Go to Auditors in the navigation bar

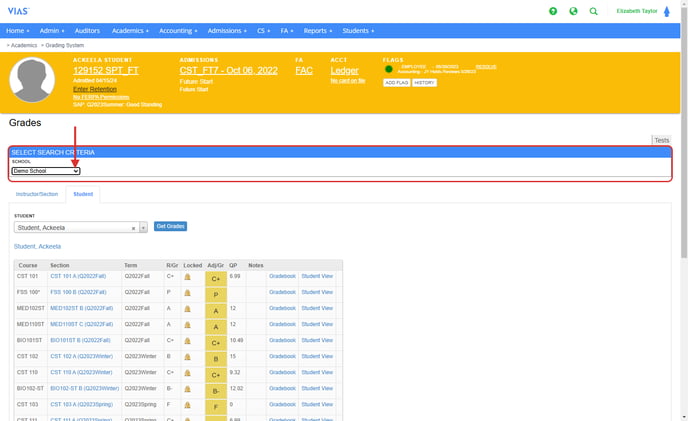[x=87, y=31]
